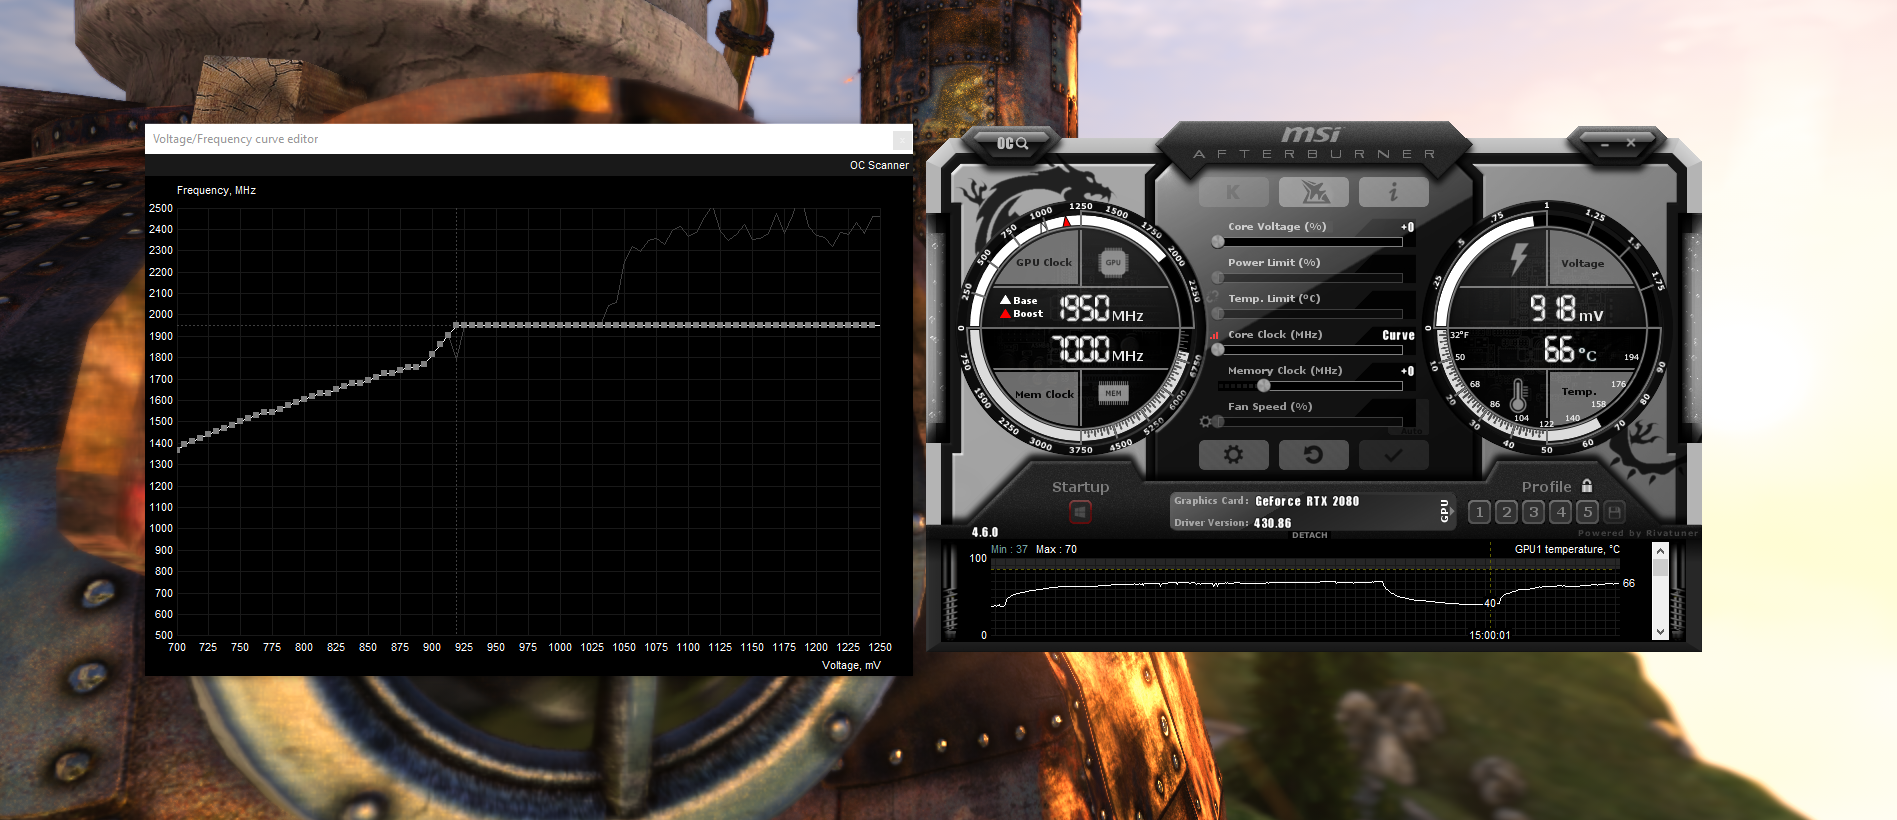Click the 7000 MHz memory clock readout

coord(1098,349)
